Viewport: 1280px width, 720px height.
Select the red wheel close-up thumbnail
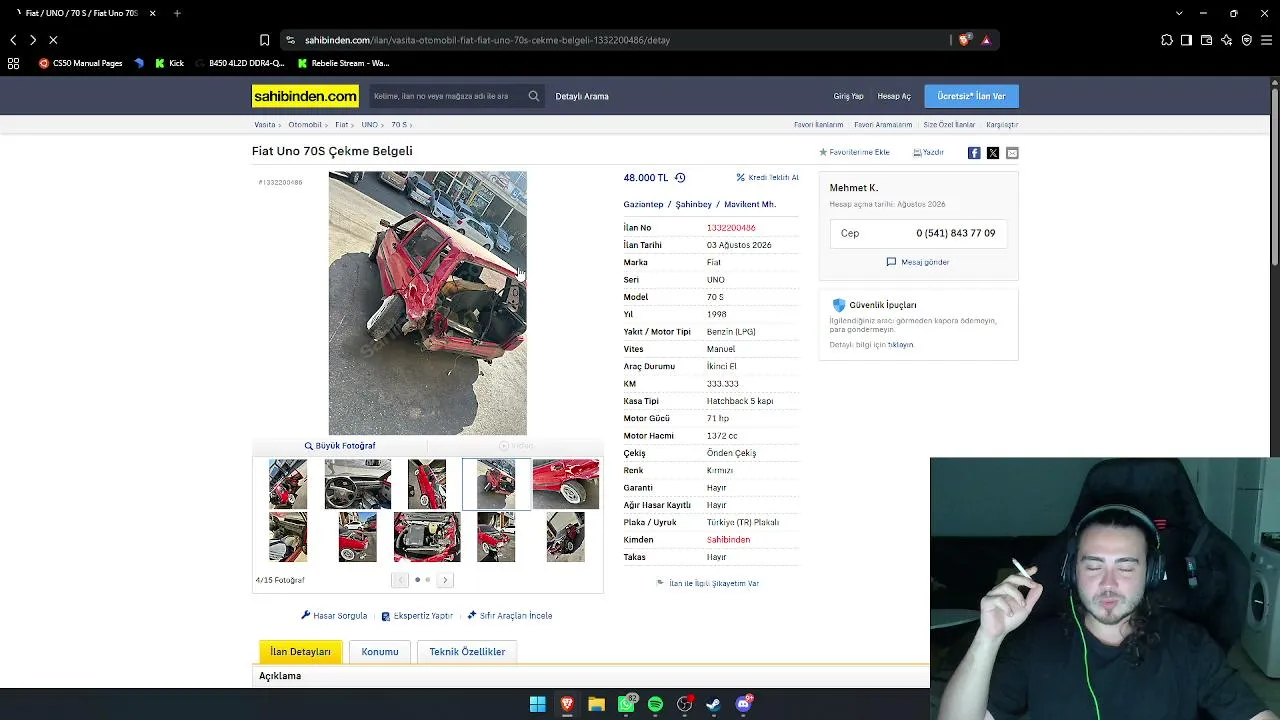click(566, 484)
